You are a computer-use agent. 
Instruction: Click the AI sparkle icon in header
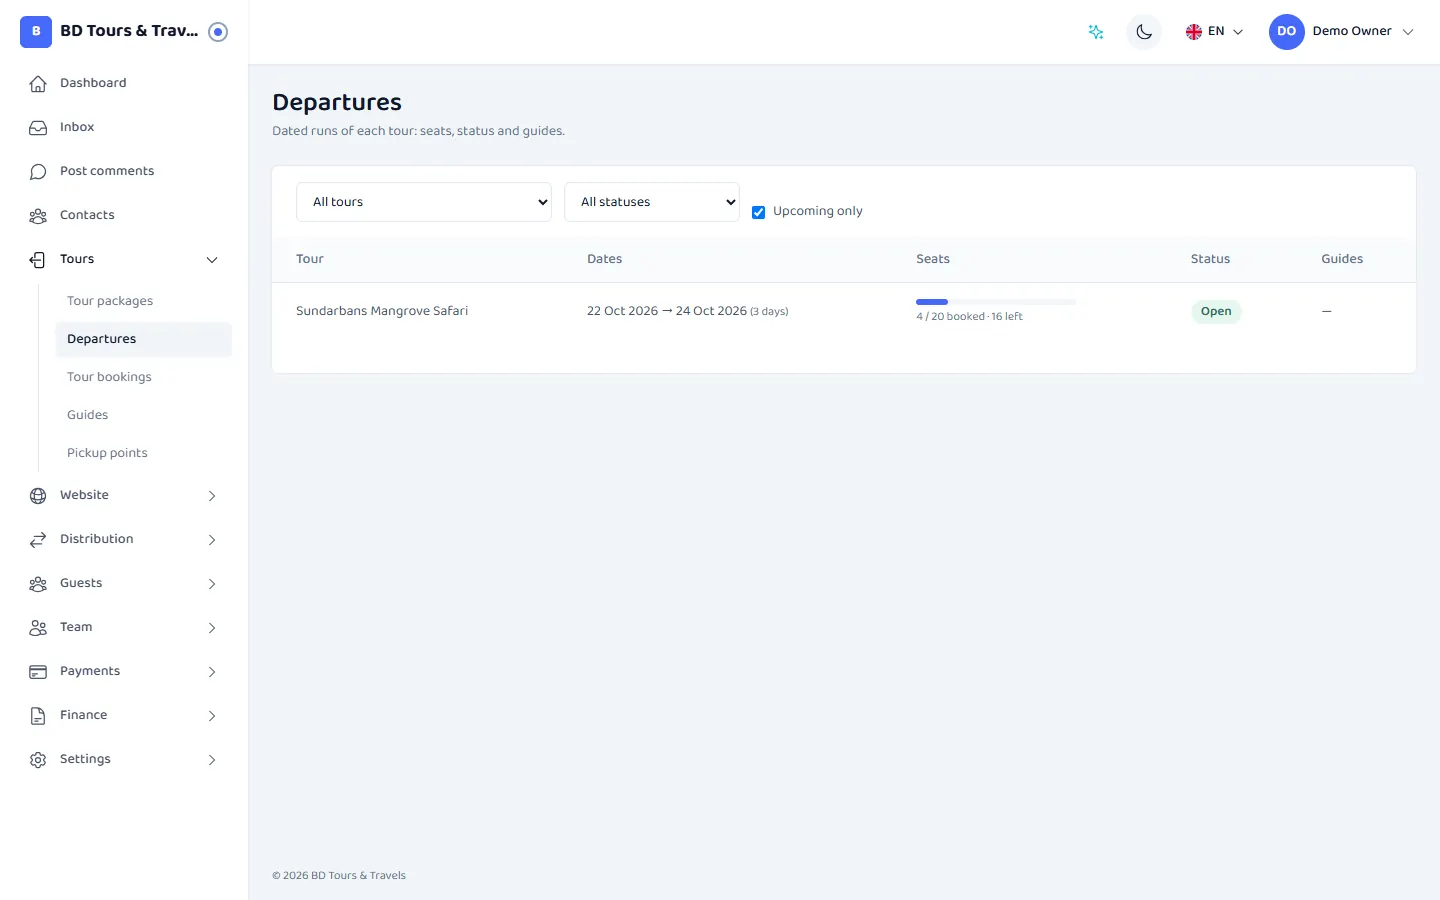[1096, 32]
